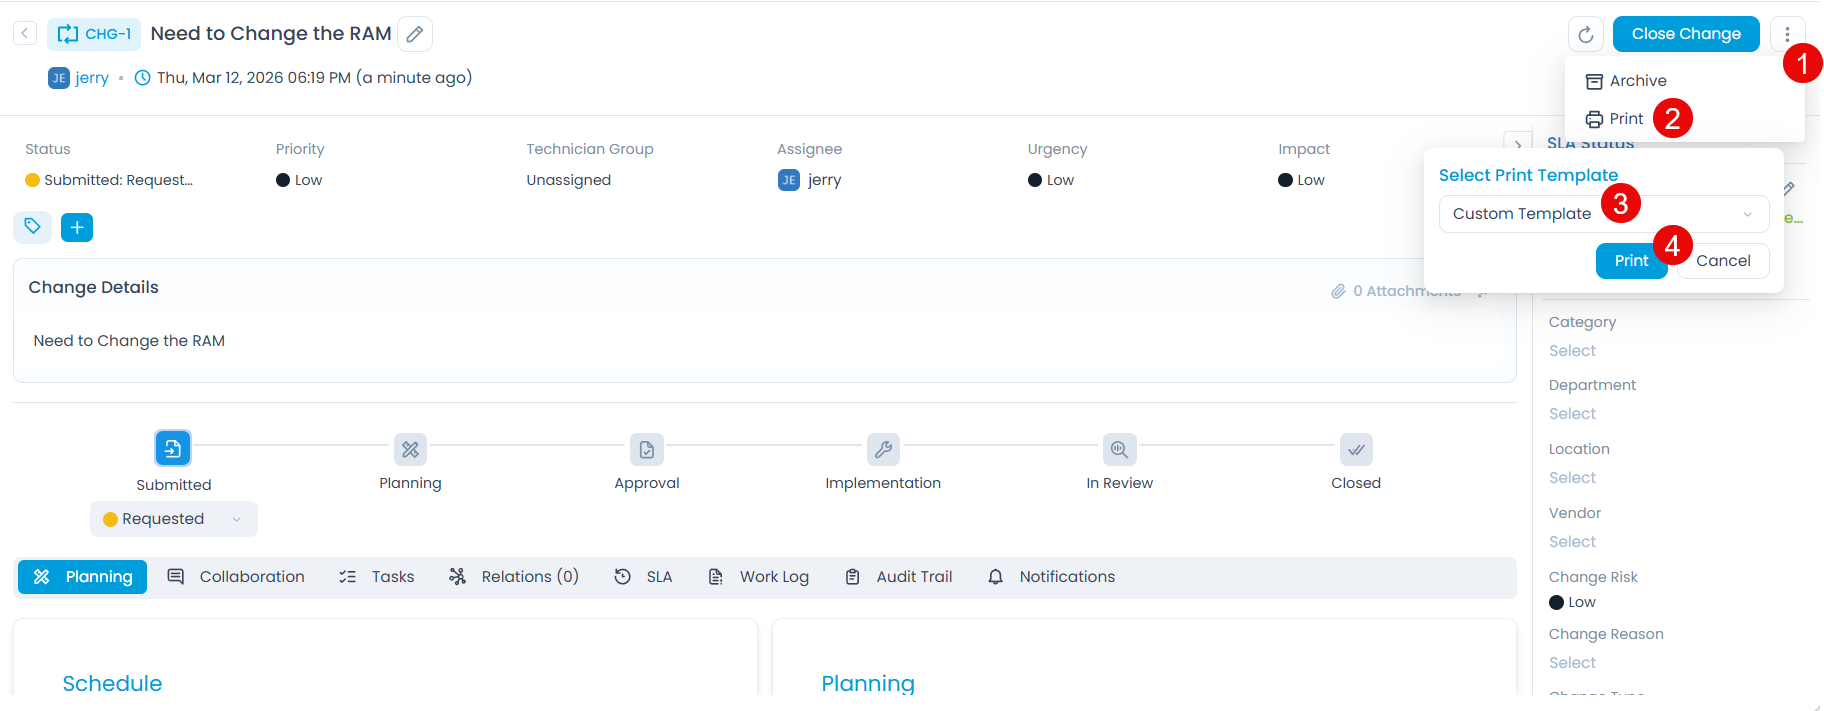Open the Category Select dropdown
The image size is (1824, 711).
coord(1572,351)
